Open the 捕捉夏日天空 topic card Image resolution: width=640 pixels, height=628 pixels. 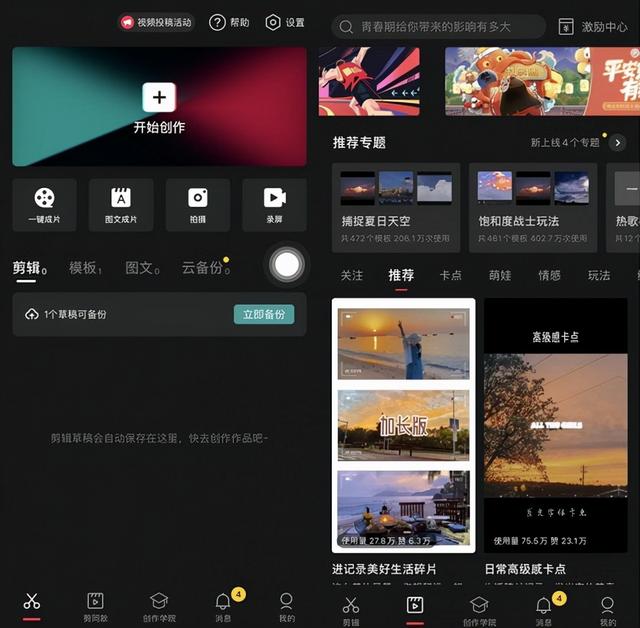point(396,208)
